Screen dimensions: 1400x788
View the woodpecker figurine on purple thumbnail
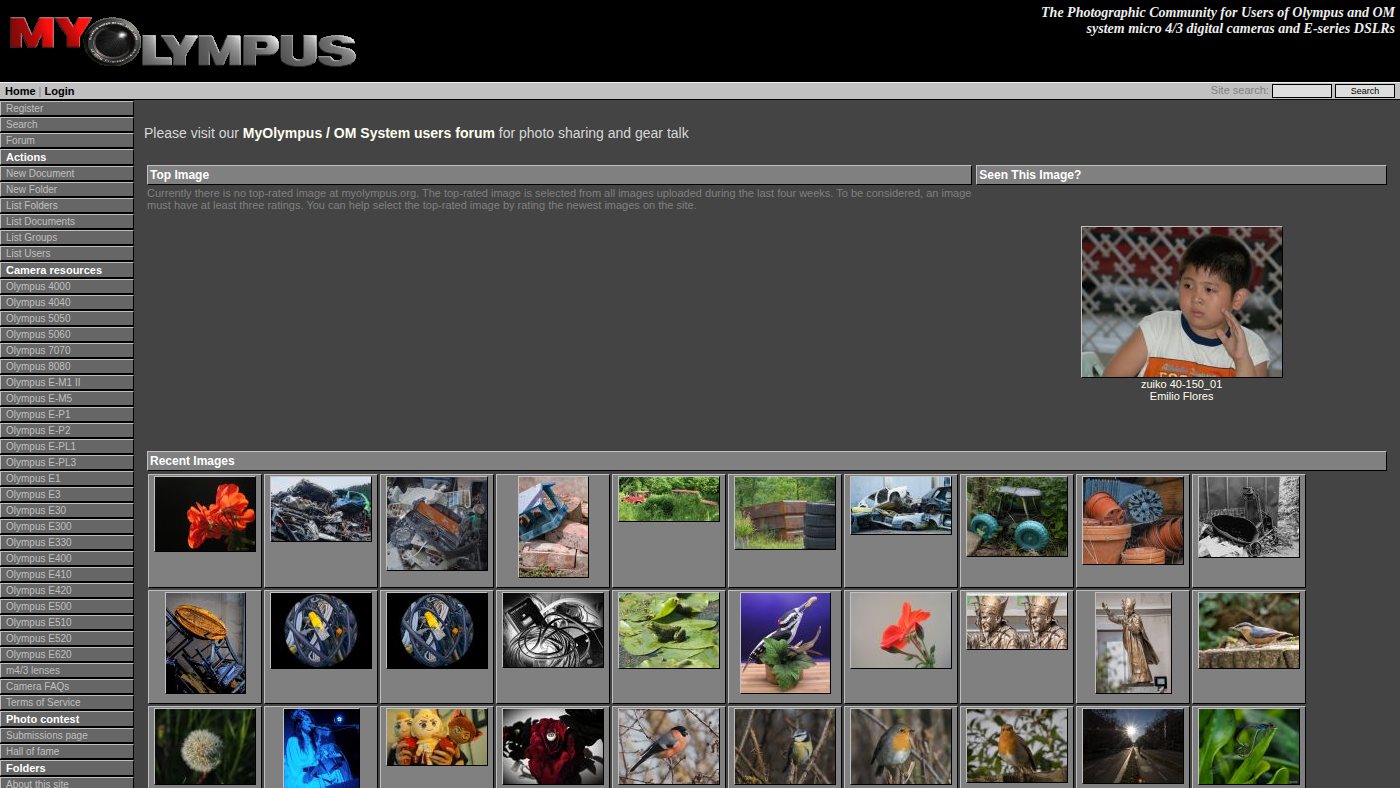(x=785, y=643)
